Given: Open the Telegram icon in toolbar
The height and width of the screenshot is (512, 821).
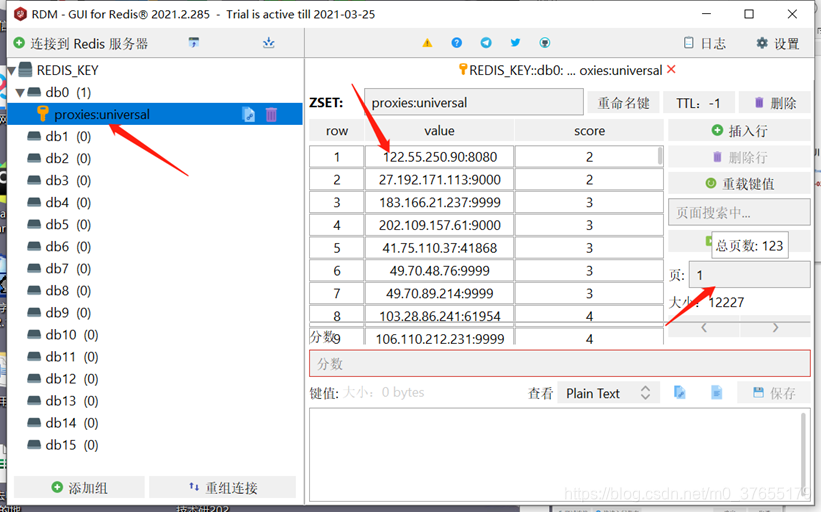Looking at the screenshot, I should (x=486, y=43).
